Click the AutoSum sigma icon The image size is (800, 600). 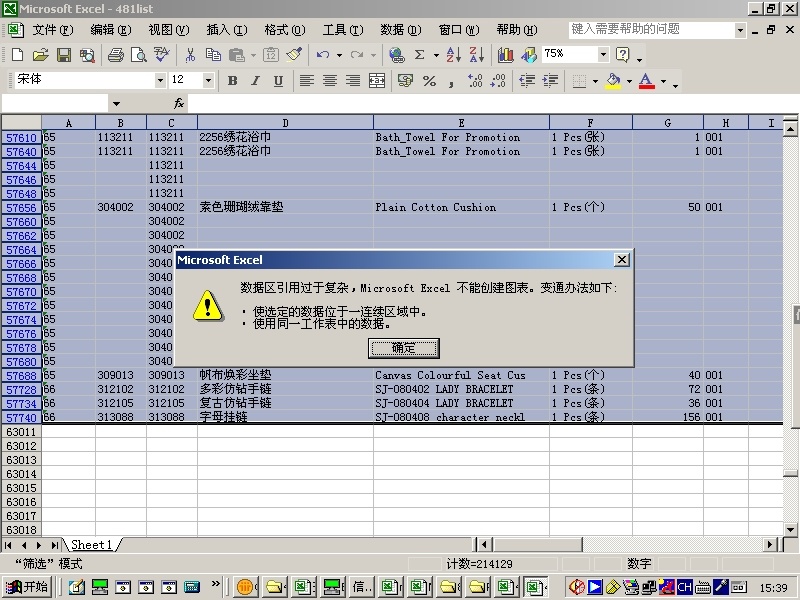pos(420,55)
